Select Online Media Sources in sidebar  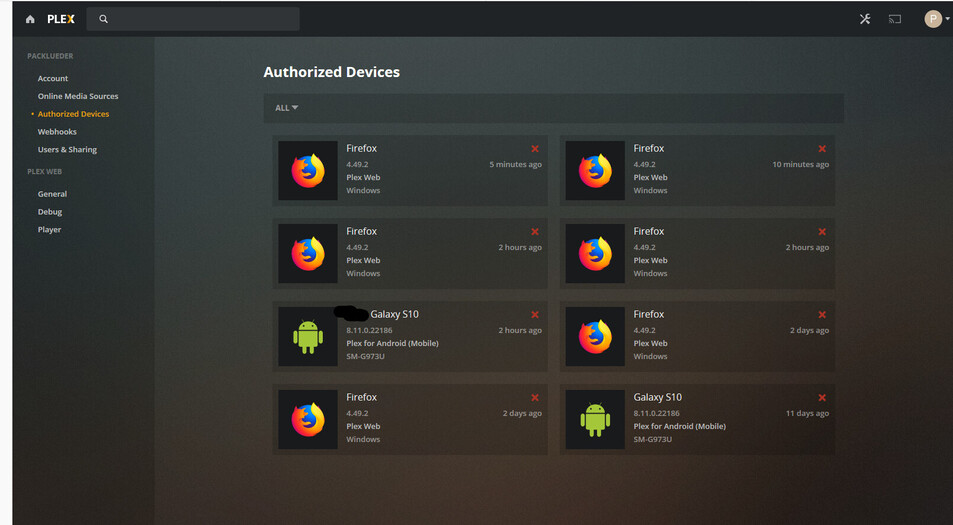pyautogui.click(x=78, y=96)
